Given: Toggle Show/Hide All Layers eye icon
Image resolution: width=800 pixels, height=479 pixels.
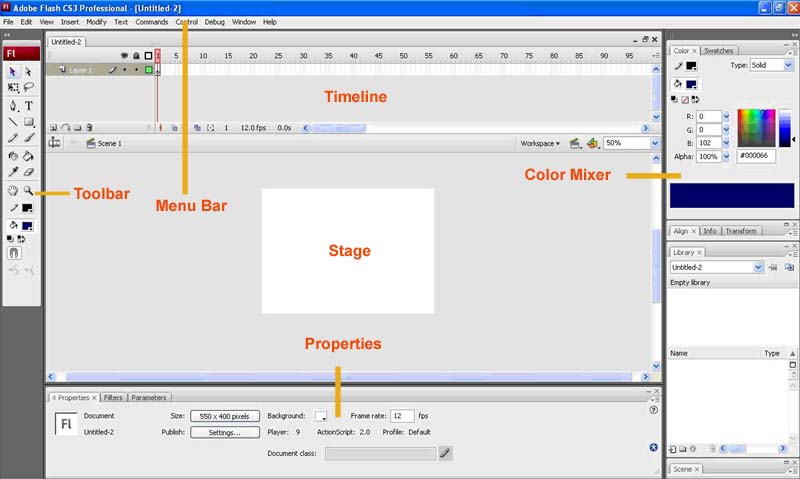Looking at the screenshot, I should pyautogui.click(x=124, y=56).
